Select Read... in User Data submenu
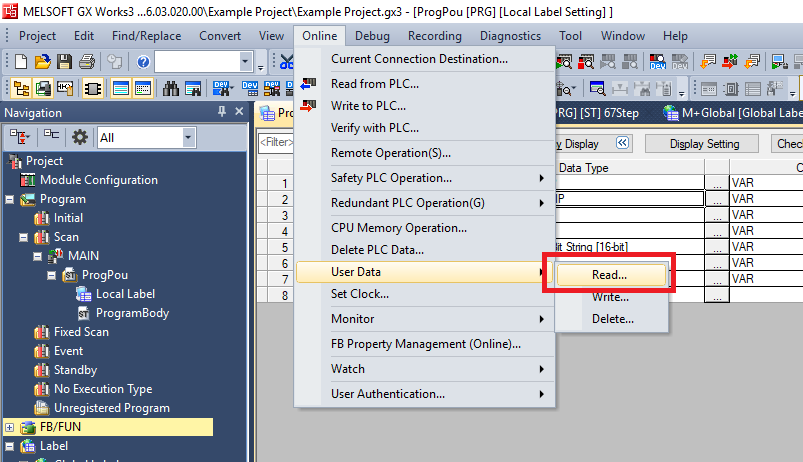Image resolution: width=803 pixels, height=462 pixels. 609,273
